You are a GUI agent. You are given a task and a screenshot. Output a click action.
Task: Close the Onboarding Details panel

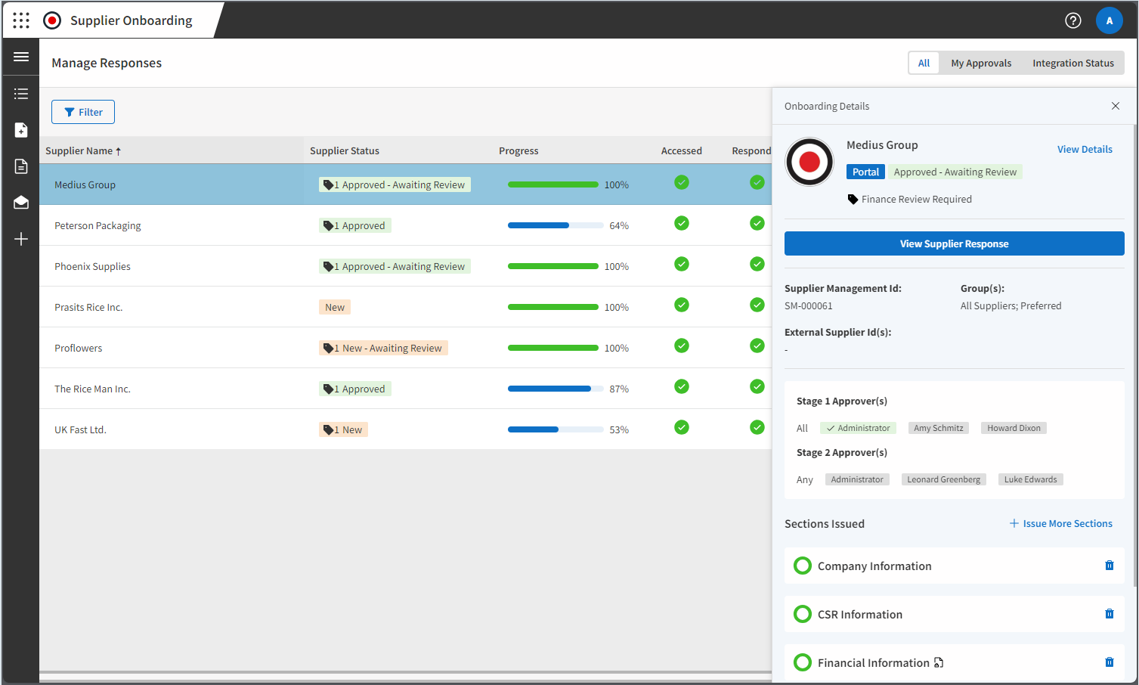point(1115,106)
